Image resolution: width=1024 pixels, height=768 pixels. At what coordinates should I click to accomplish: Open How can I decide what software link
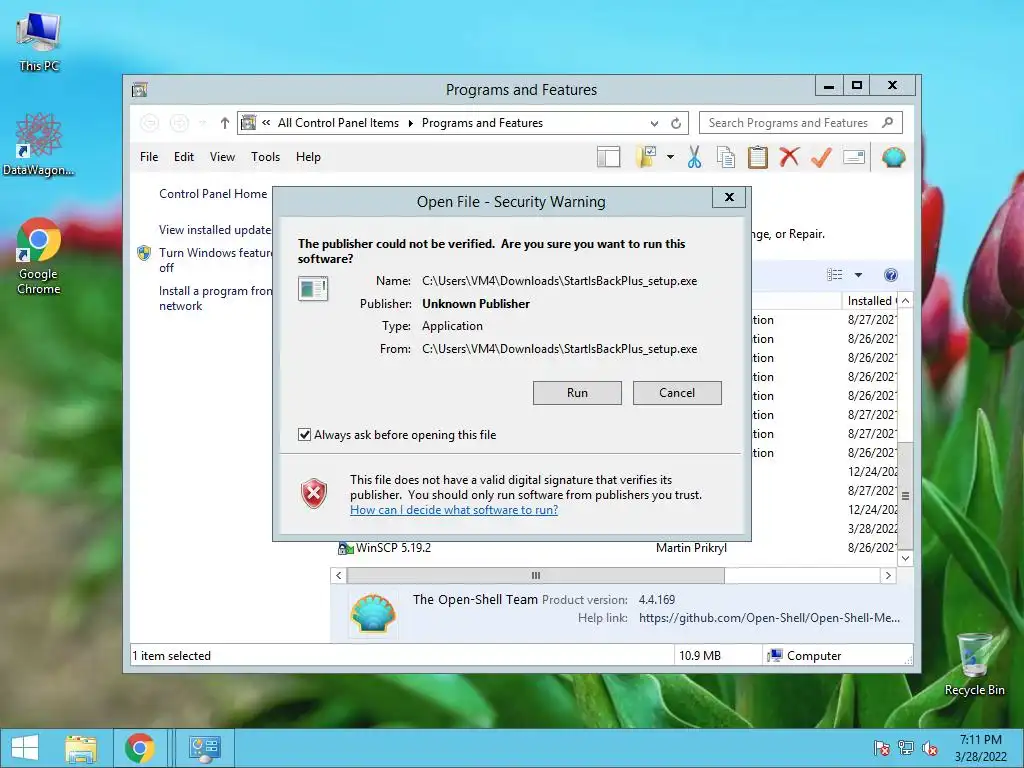(x=454, y=510)
